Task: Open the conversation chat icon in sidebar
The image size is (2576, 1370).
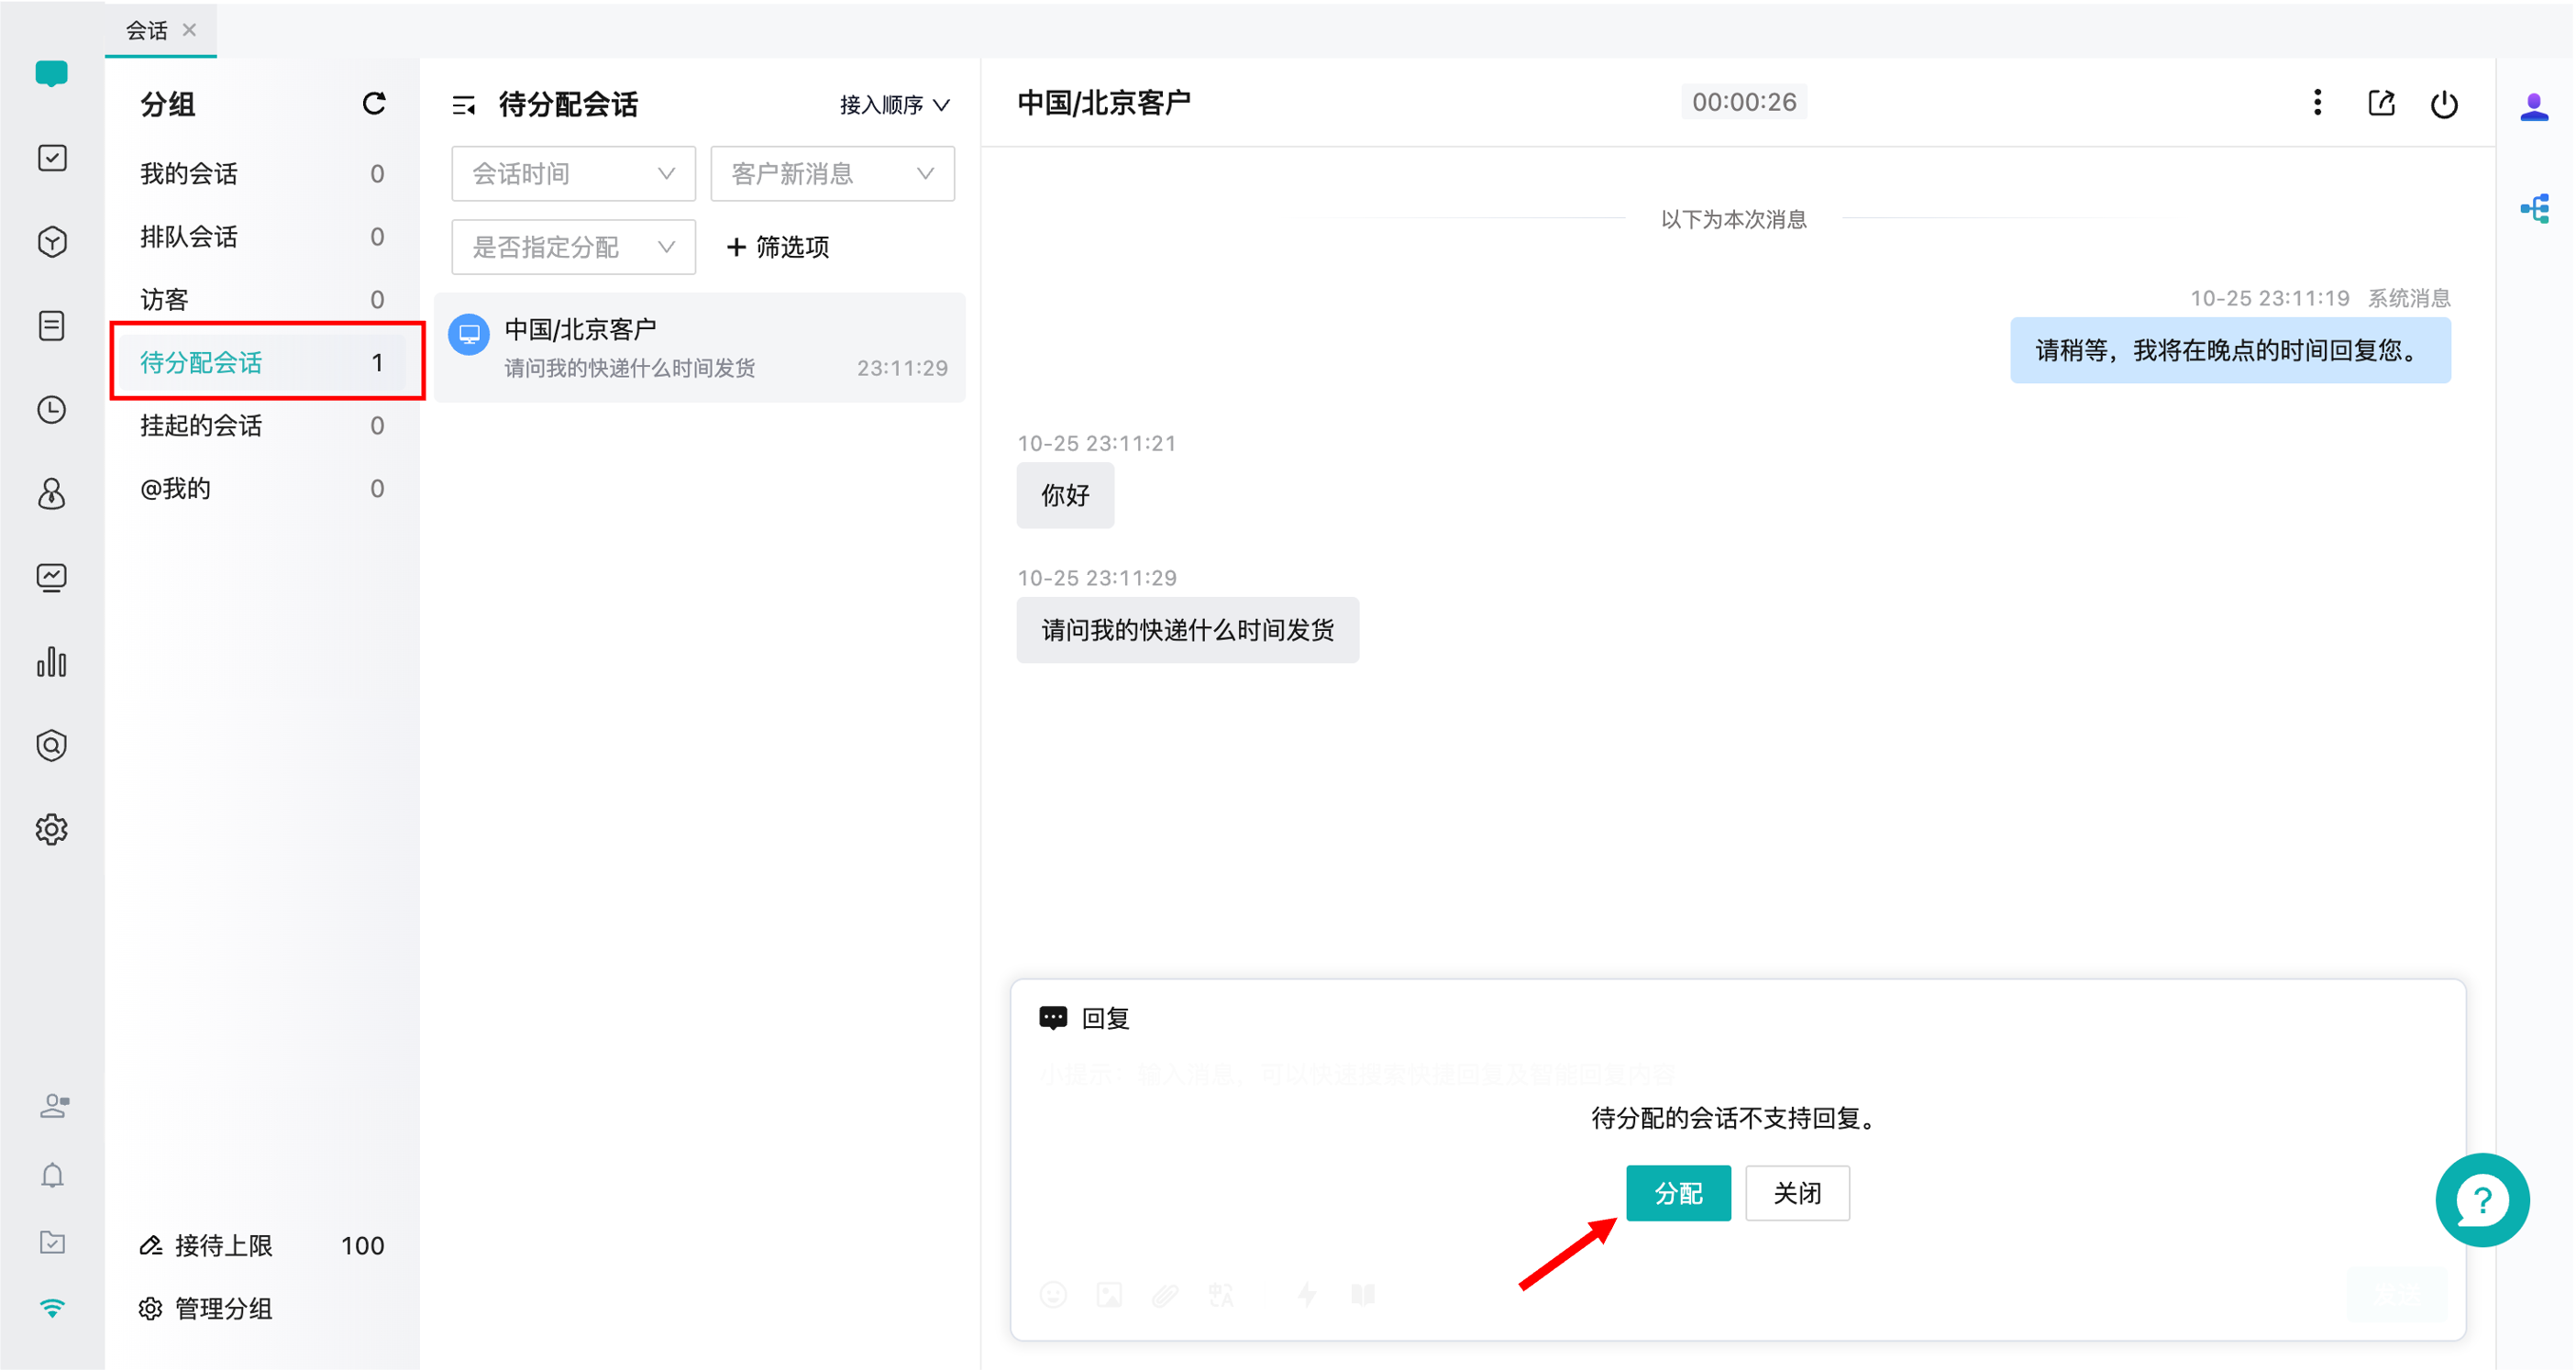Action: [52, 73]
